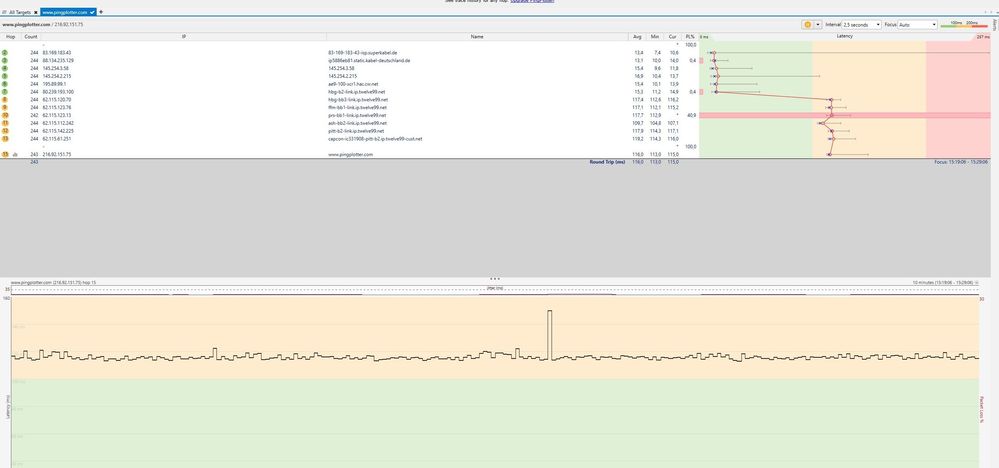Click name ae9-100-xcr1.hac.cw.net
This screenshot has height=468, width=999.
353,83
